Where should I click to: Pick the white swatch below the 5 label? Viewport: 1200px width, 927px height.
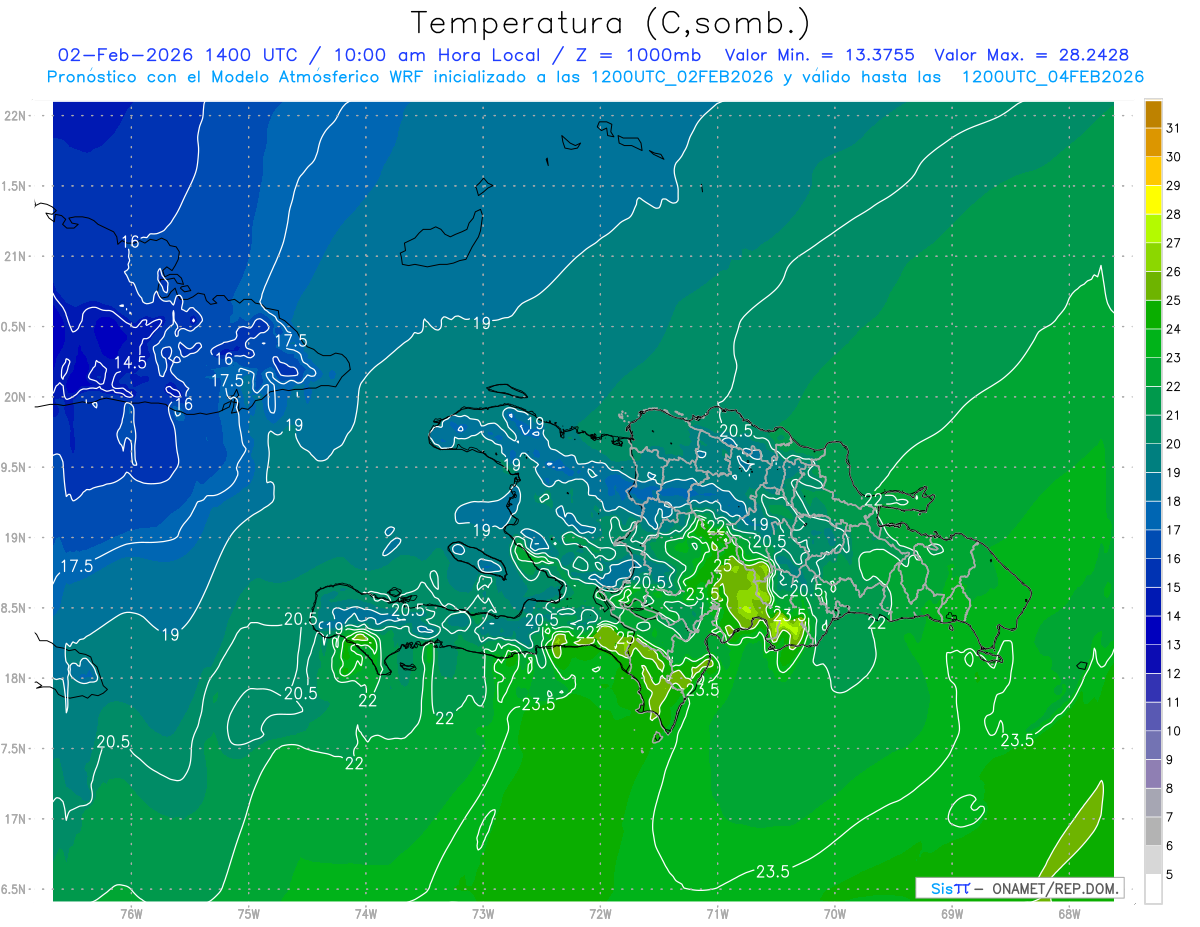pos(1153,889)
